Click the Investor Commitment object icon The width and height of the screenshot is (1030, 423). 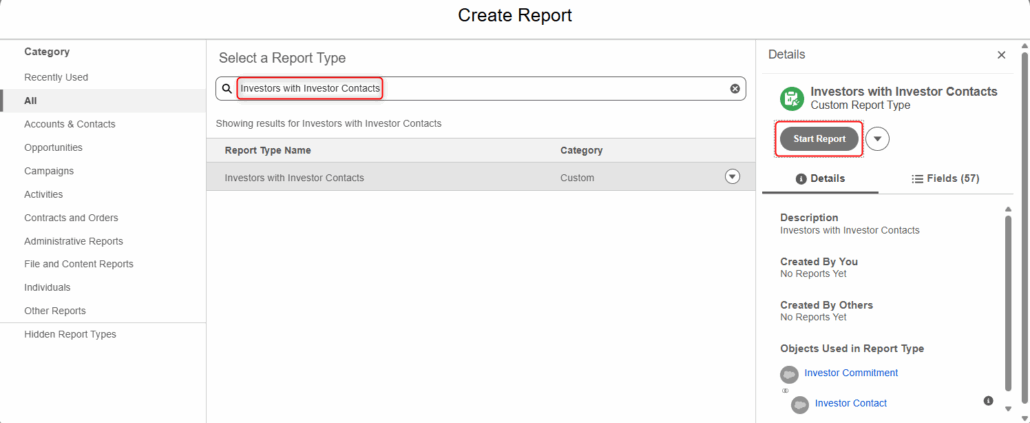[x=789, y=374]
